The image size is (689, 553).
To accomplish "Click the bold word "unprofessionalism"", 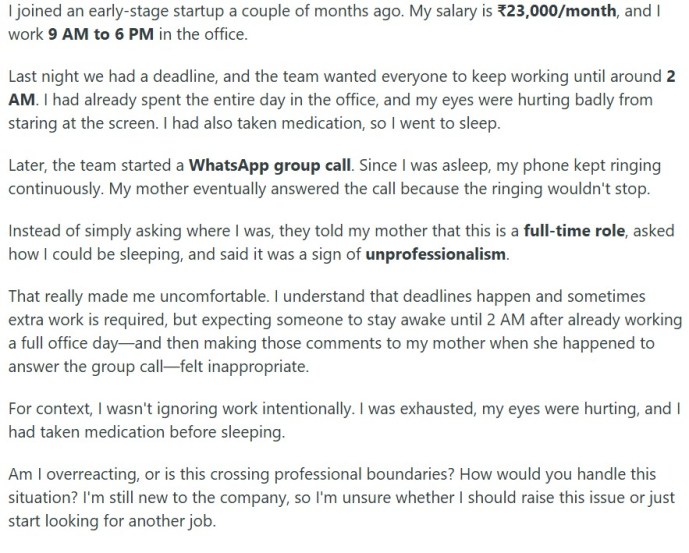I will click(x=435, y=254).
